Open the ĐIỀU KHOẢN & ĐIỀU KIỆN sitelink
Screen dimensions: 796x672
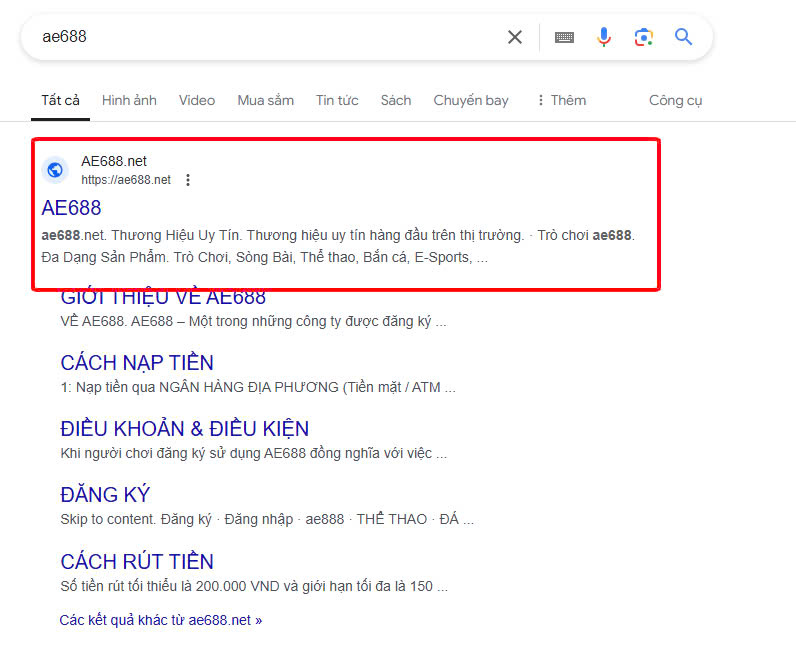click(x=184, y=429)
